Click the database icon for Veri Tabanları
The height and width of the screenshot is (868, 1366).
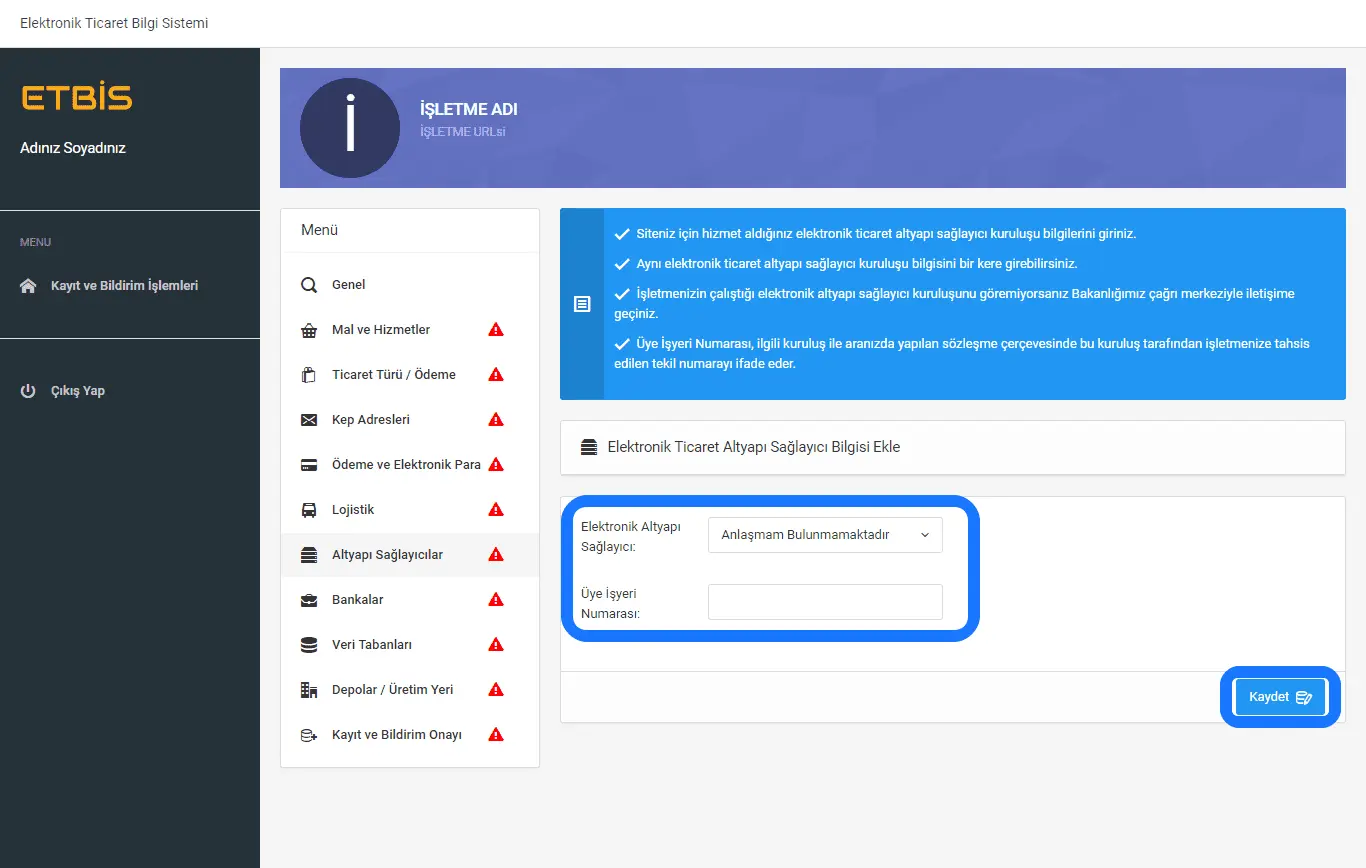coord(309,645)
